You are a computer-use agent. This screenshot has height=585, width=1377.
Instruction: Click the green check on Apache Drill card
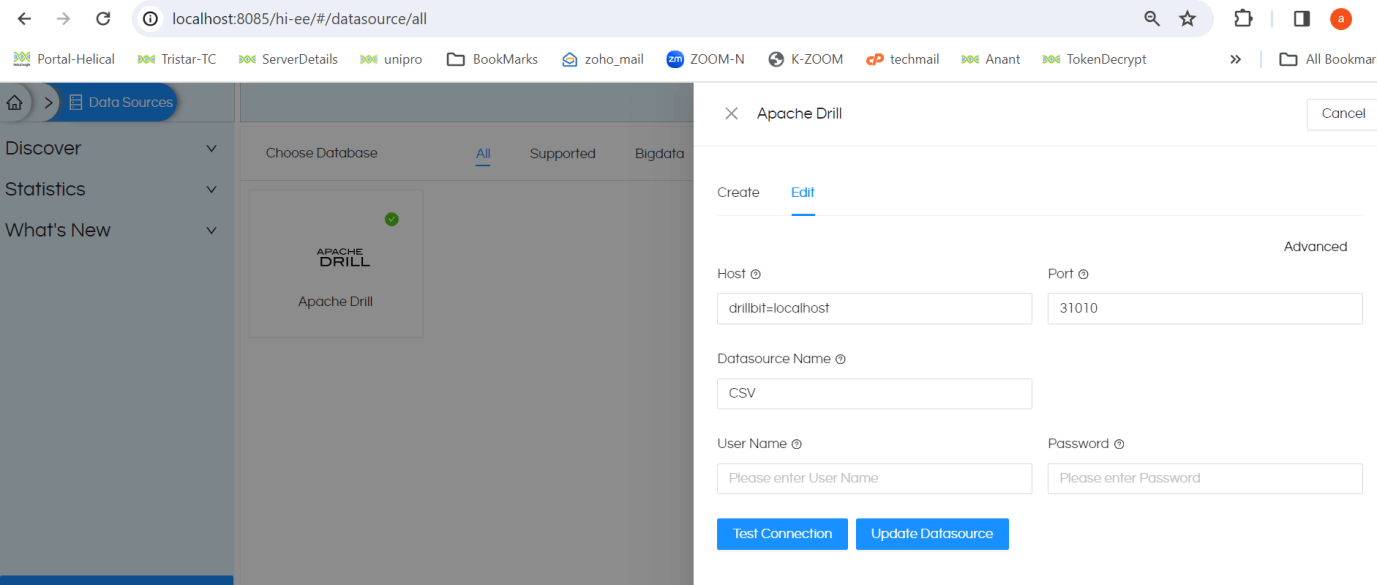click(392, 219)
